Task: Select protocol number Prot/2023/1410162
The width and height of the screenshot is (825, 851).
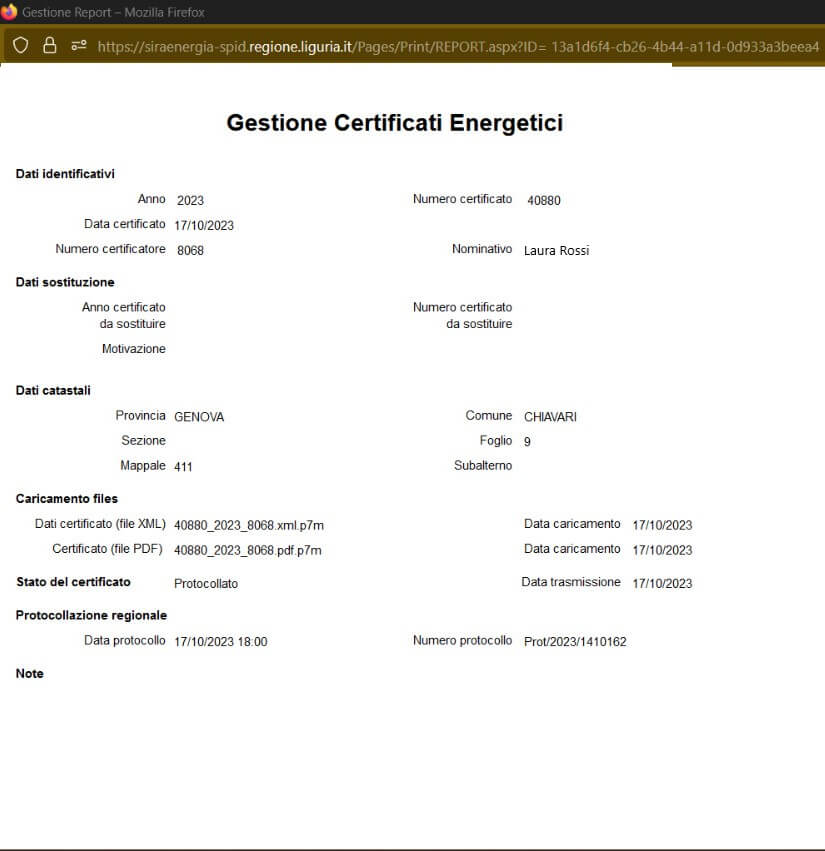Action: (x=575, y=642)
